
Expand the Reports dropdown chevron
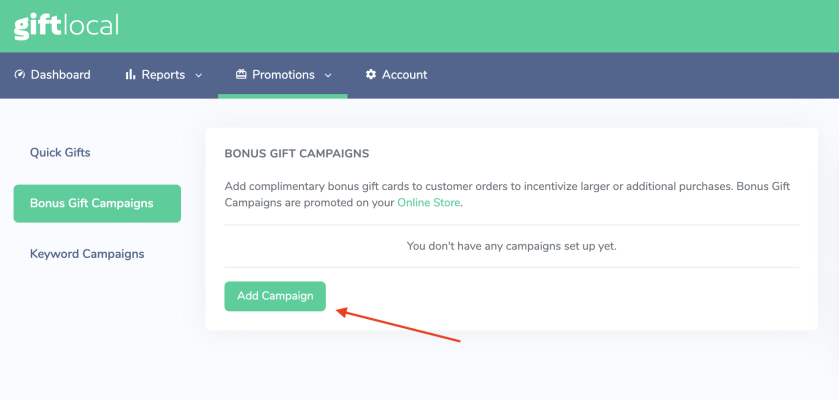click(198, 75)
